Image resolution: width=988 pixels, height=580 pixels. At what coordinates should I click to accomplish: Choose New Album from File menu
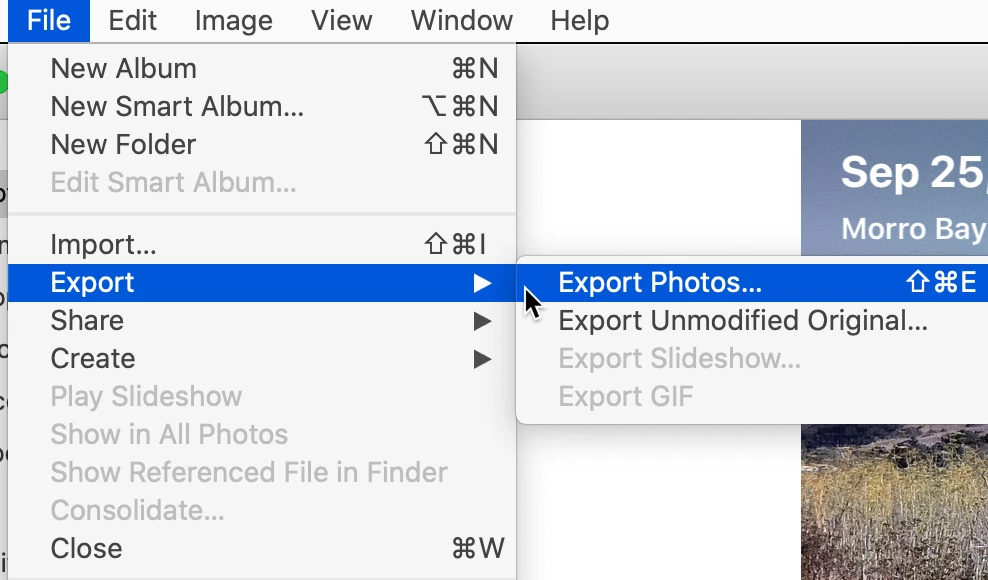click(262, 68)
